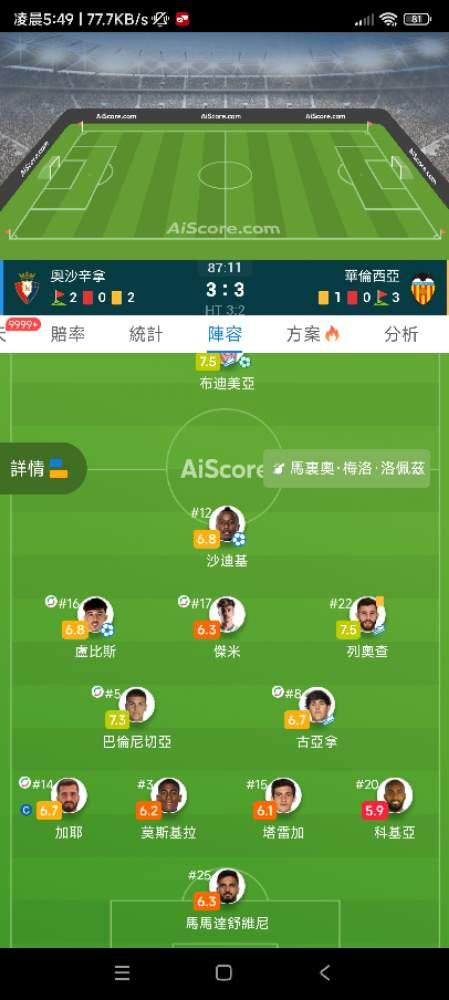Tap goal ball icon on 沙迪基
Screen dimensions: 449x1000
(239, 540)
